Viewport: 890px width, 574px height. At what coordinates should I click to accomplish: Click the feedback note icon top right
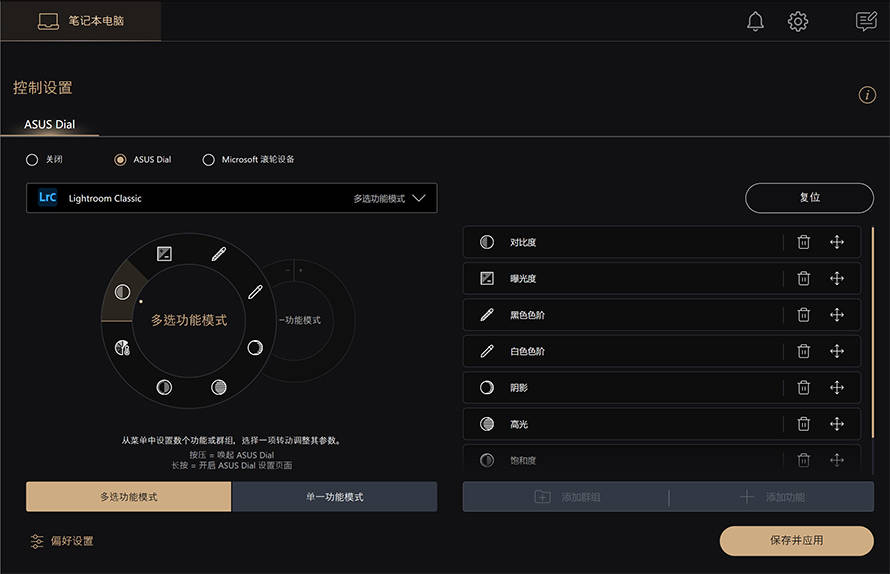[x=866, y=21]
